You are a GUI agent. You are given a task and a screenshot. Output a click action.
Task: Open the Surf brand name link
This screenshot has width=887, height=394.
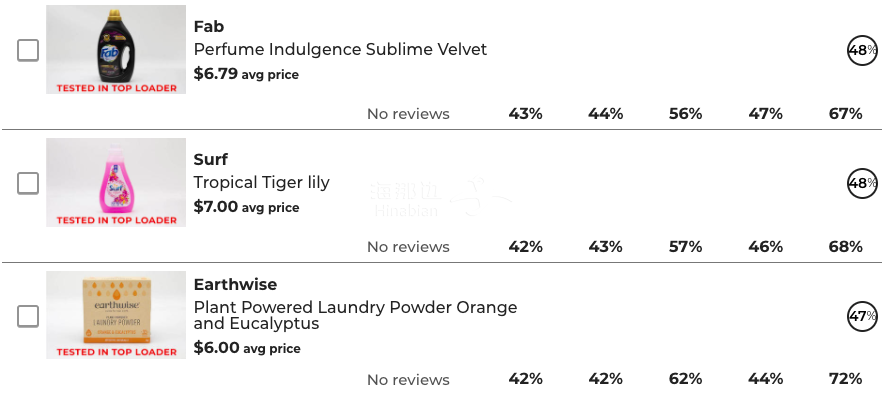[210, 160]
